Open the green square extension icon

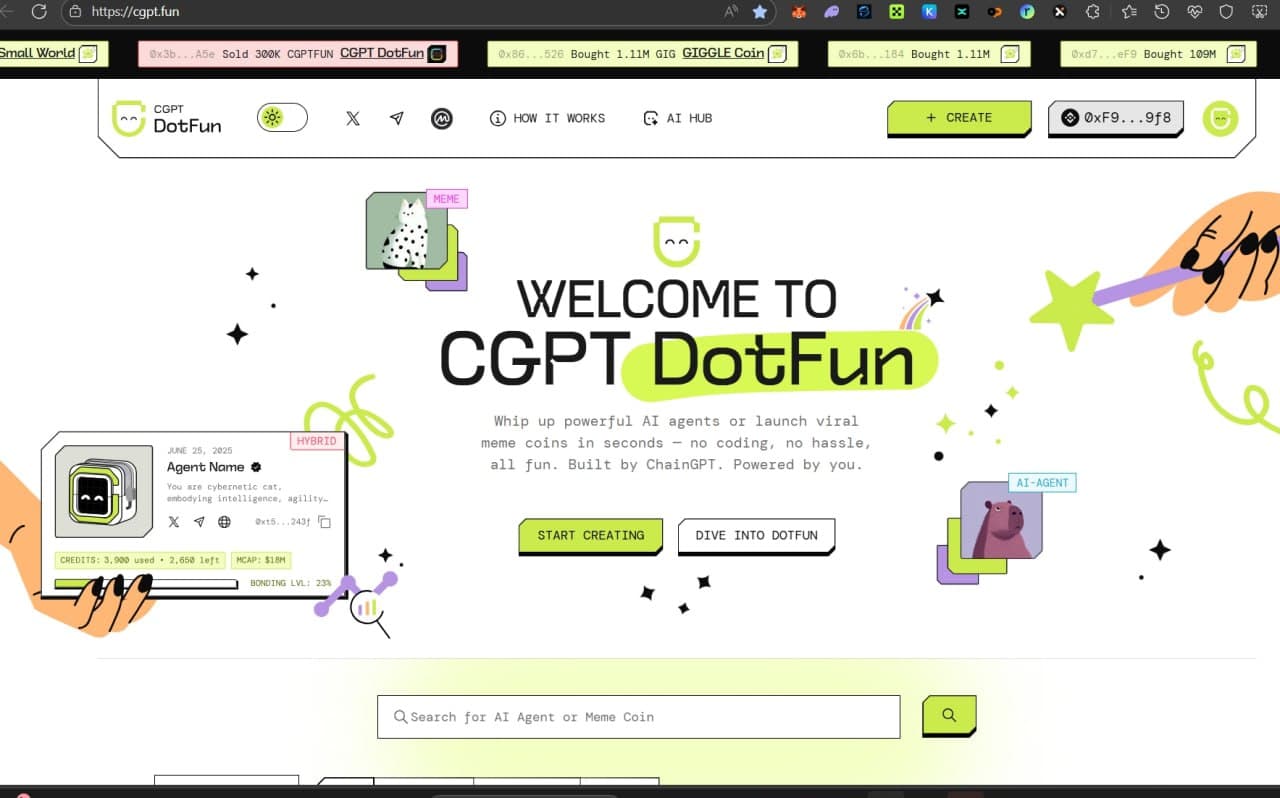(x=897, y=12)
